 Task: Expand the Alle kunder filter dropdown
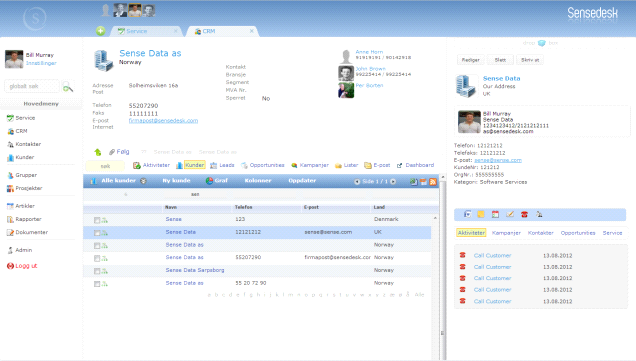click(143, 181)
